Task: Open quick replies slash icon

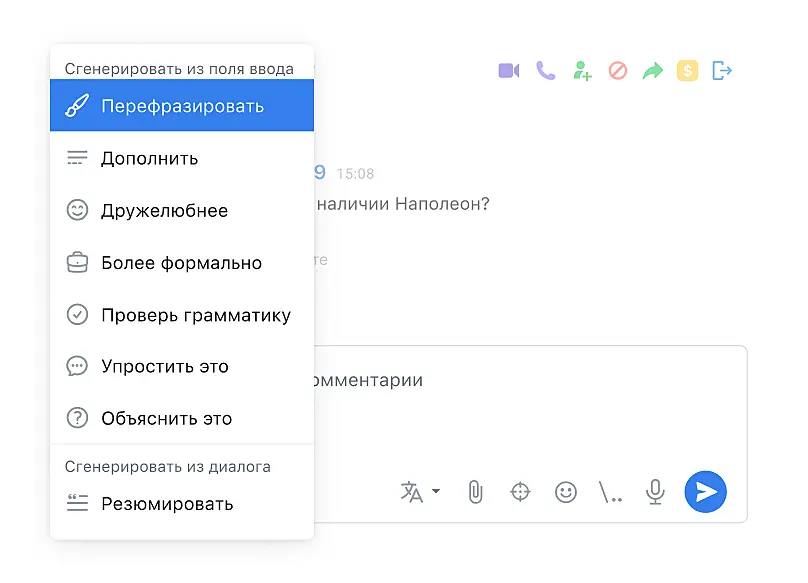Action: (610, 492)
